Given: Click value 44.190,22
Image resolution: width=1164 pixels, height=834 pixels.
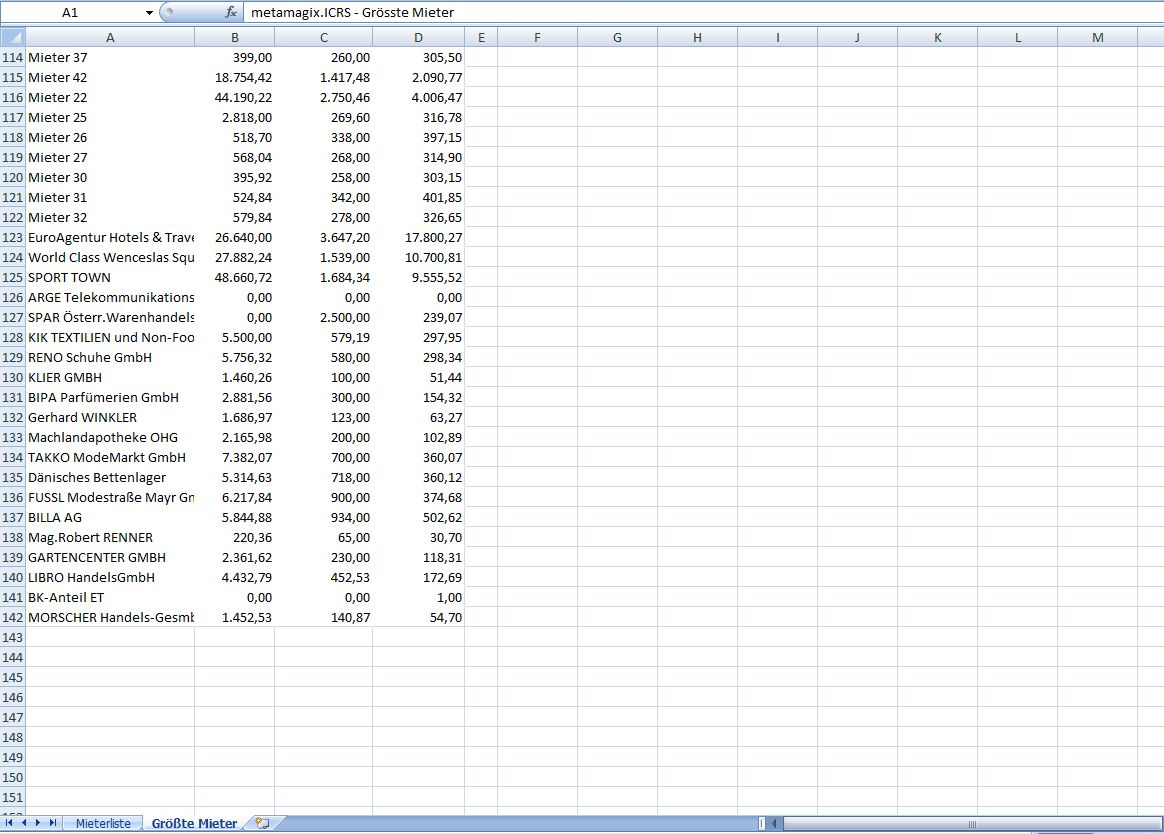Looking at the screenshot, I should [x=235, y=97].
